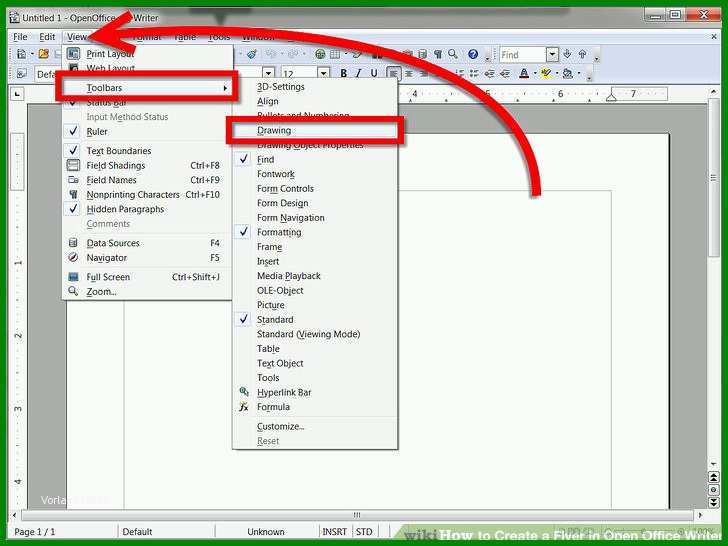Click the Zoom magnifier toolbar icon
Screen dimensions: 728x546
pos(453,54)
